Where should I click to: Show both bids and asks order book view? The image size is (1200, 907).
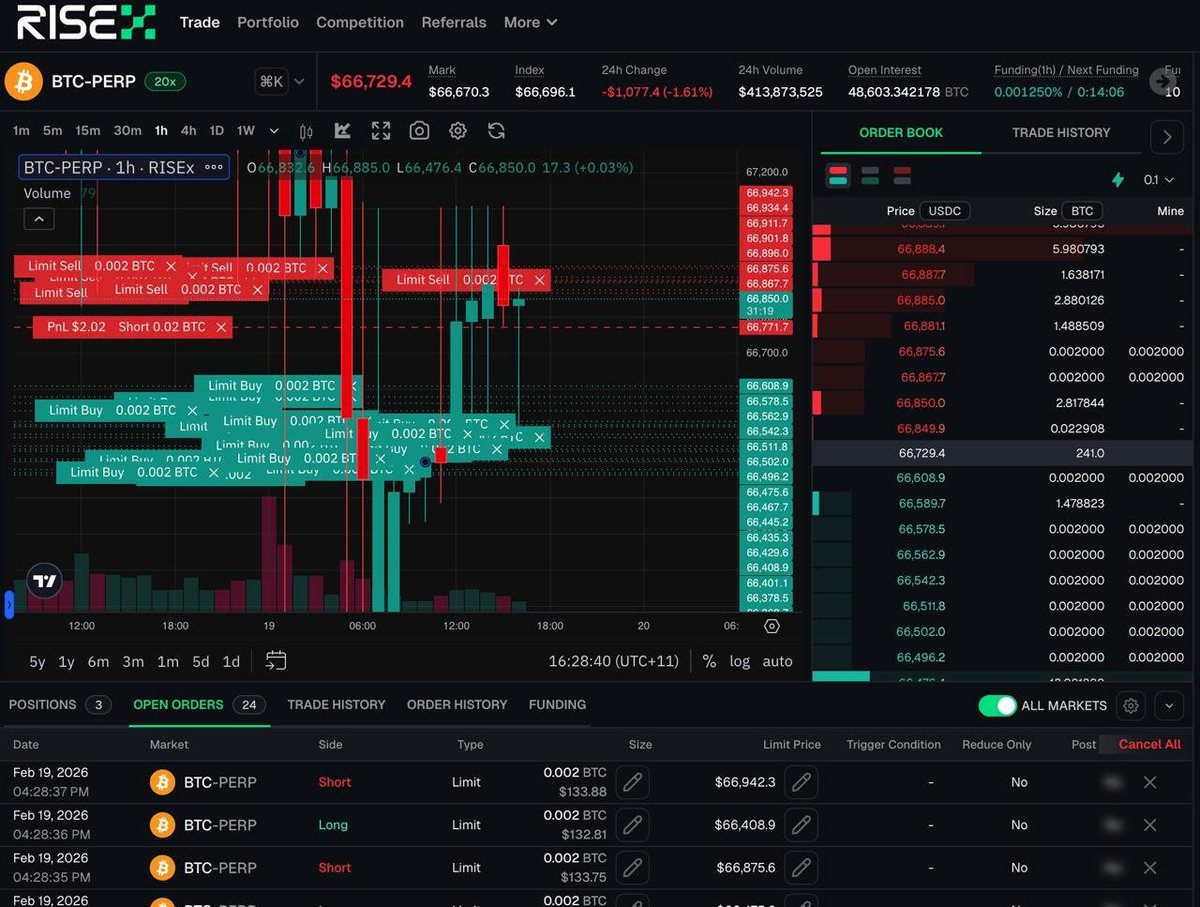(x=839, y=176)
